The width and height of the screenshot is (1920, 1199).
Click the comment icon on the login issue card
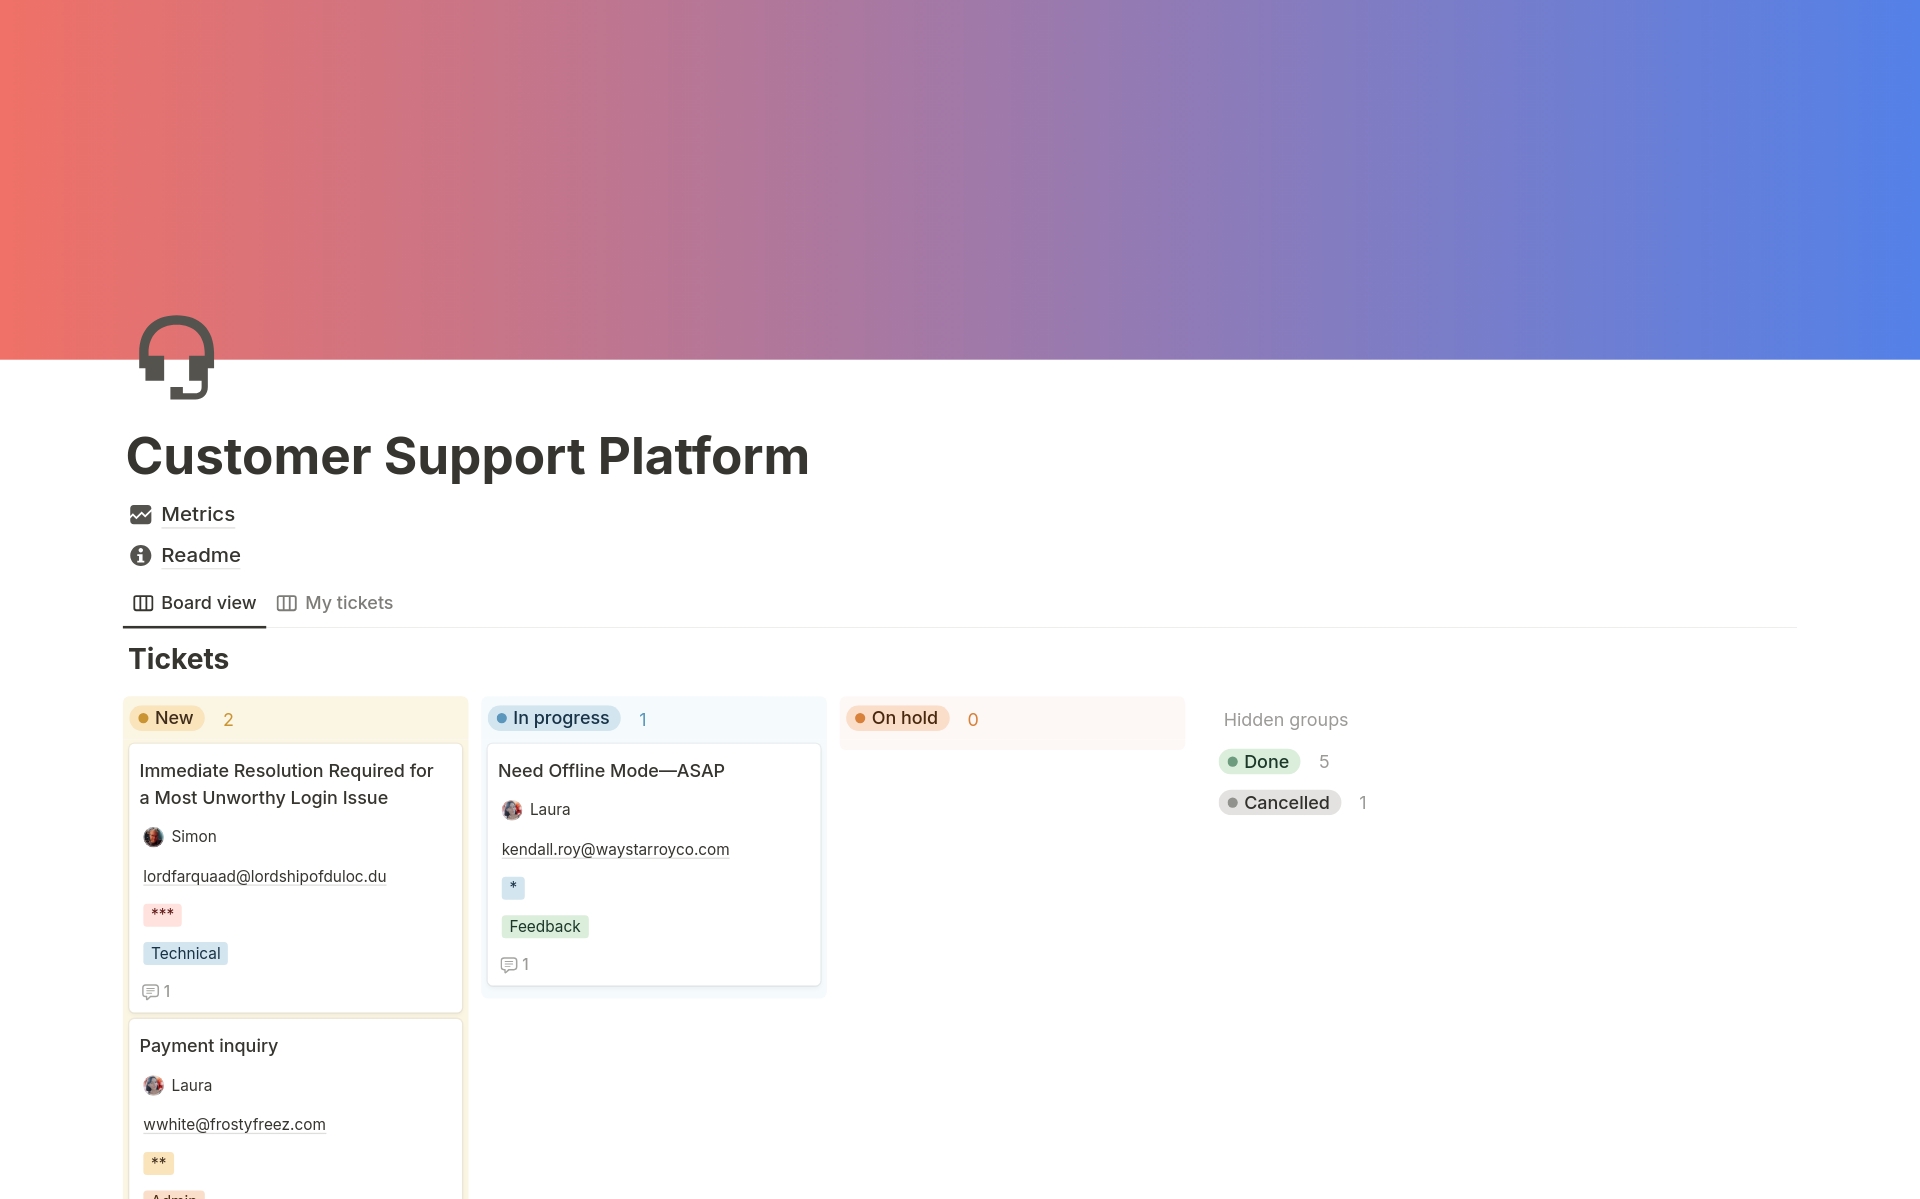pos(151,991)
